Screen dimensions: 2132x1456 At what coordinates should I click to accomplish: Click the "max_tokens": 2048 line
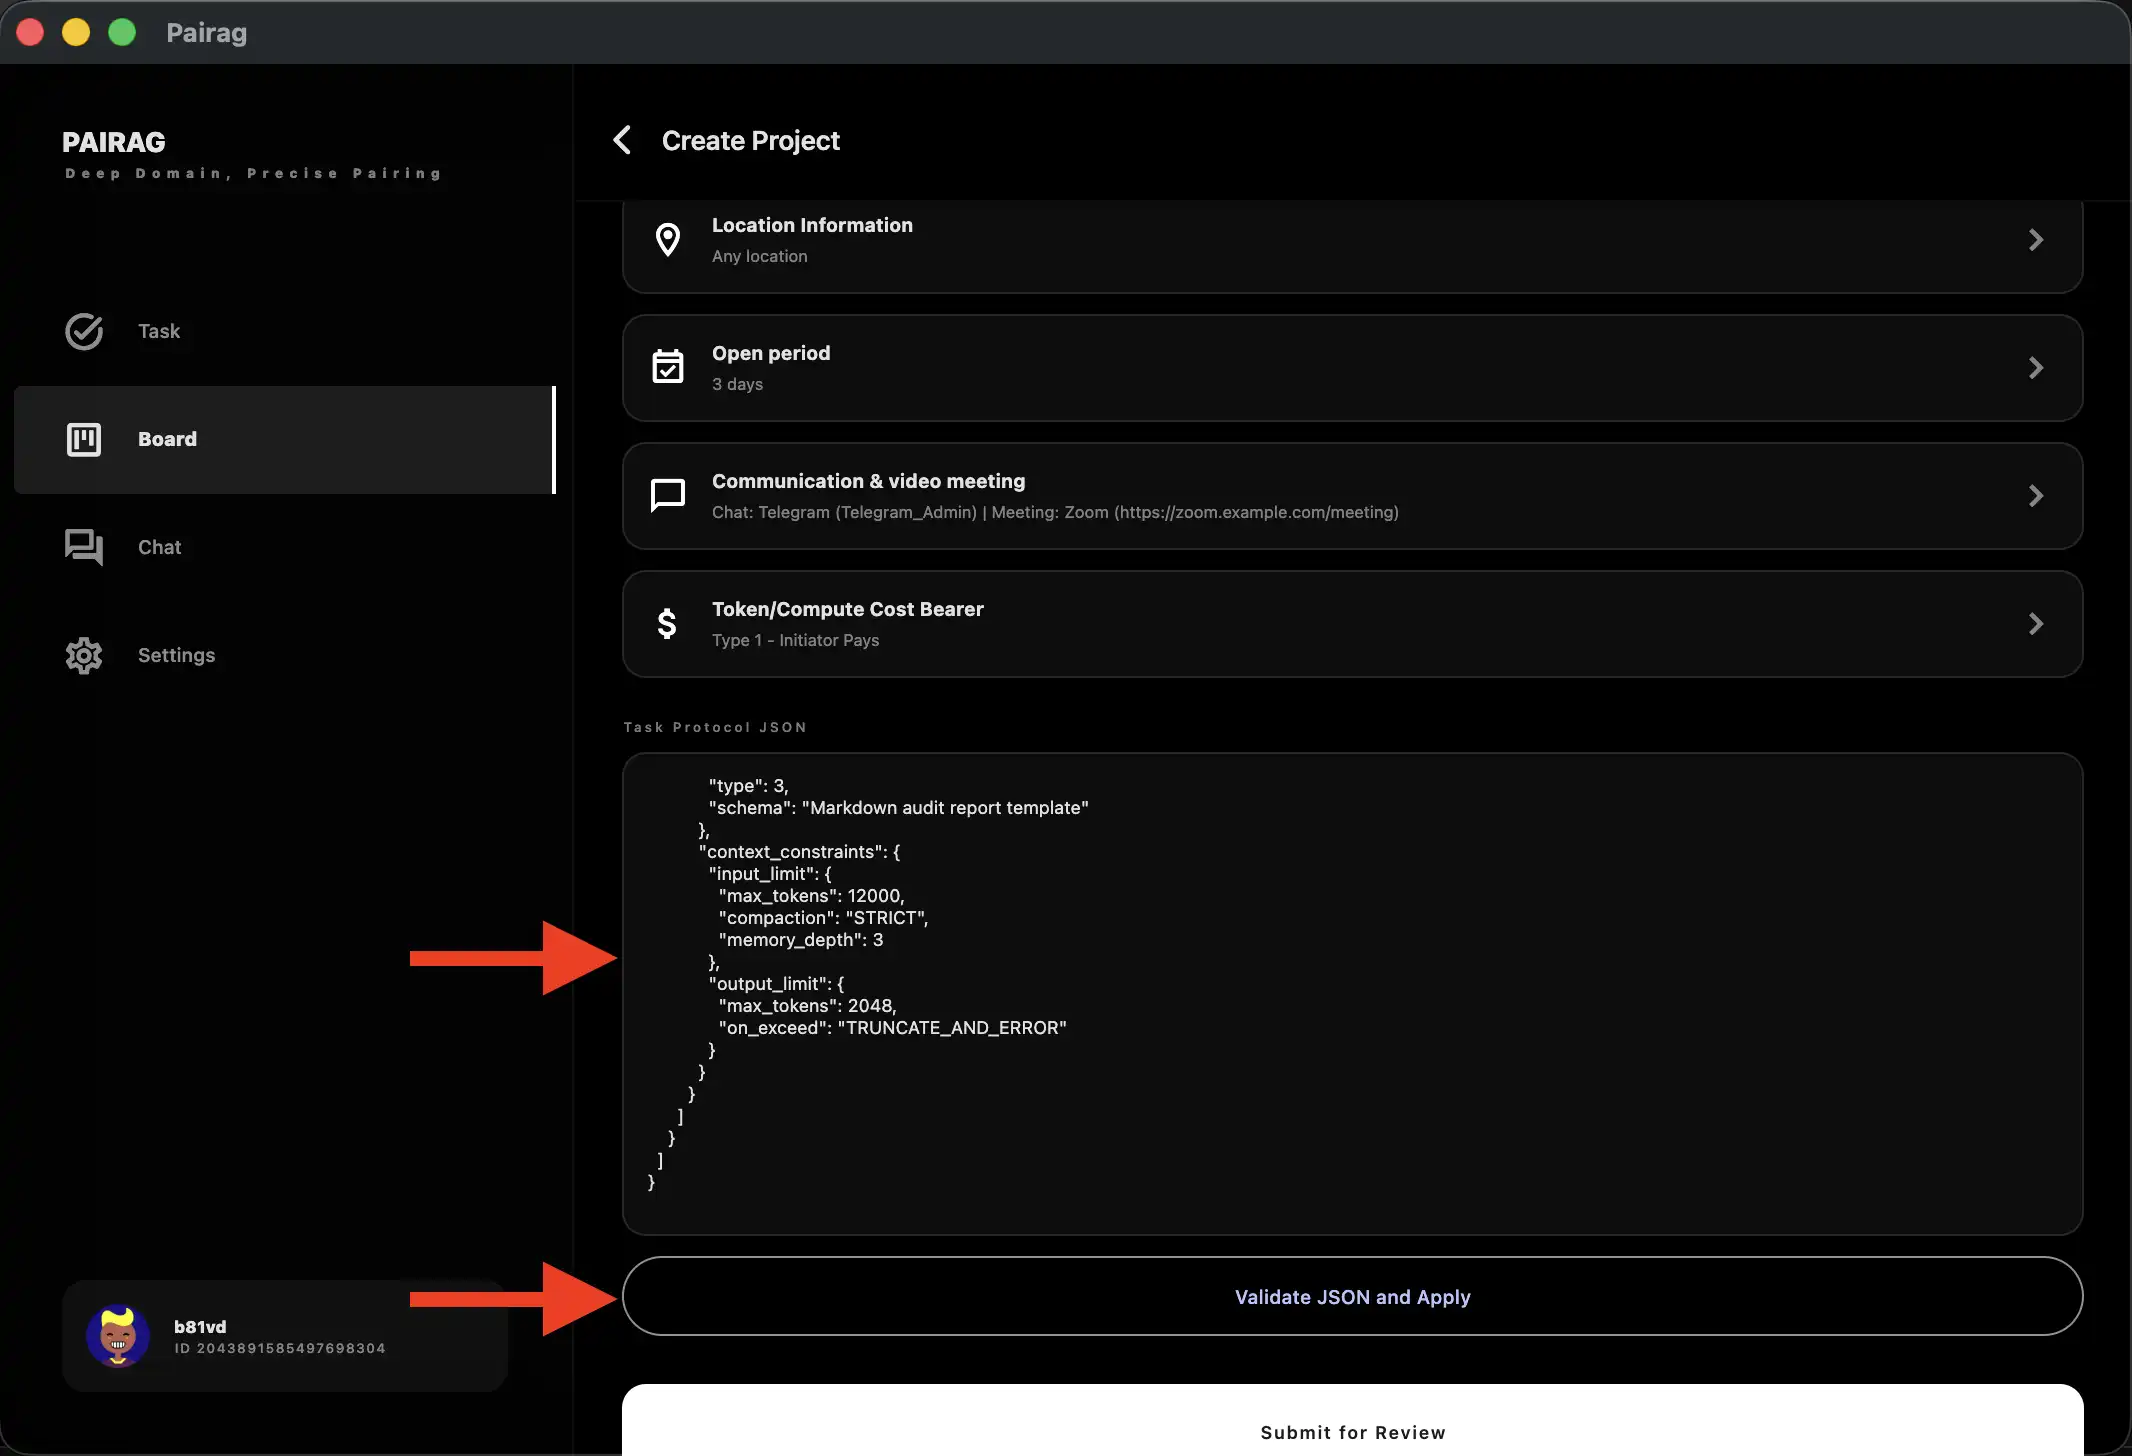[x=807, y=1006]
